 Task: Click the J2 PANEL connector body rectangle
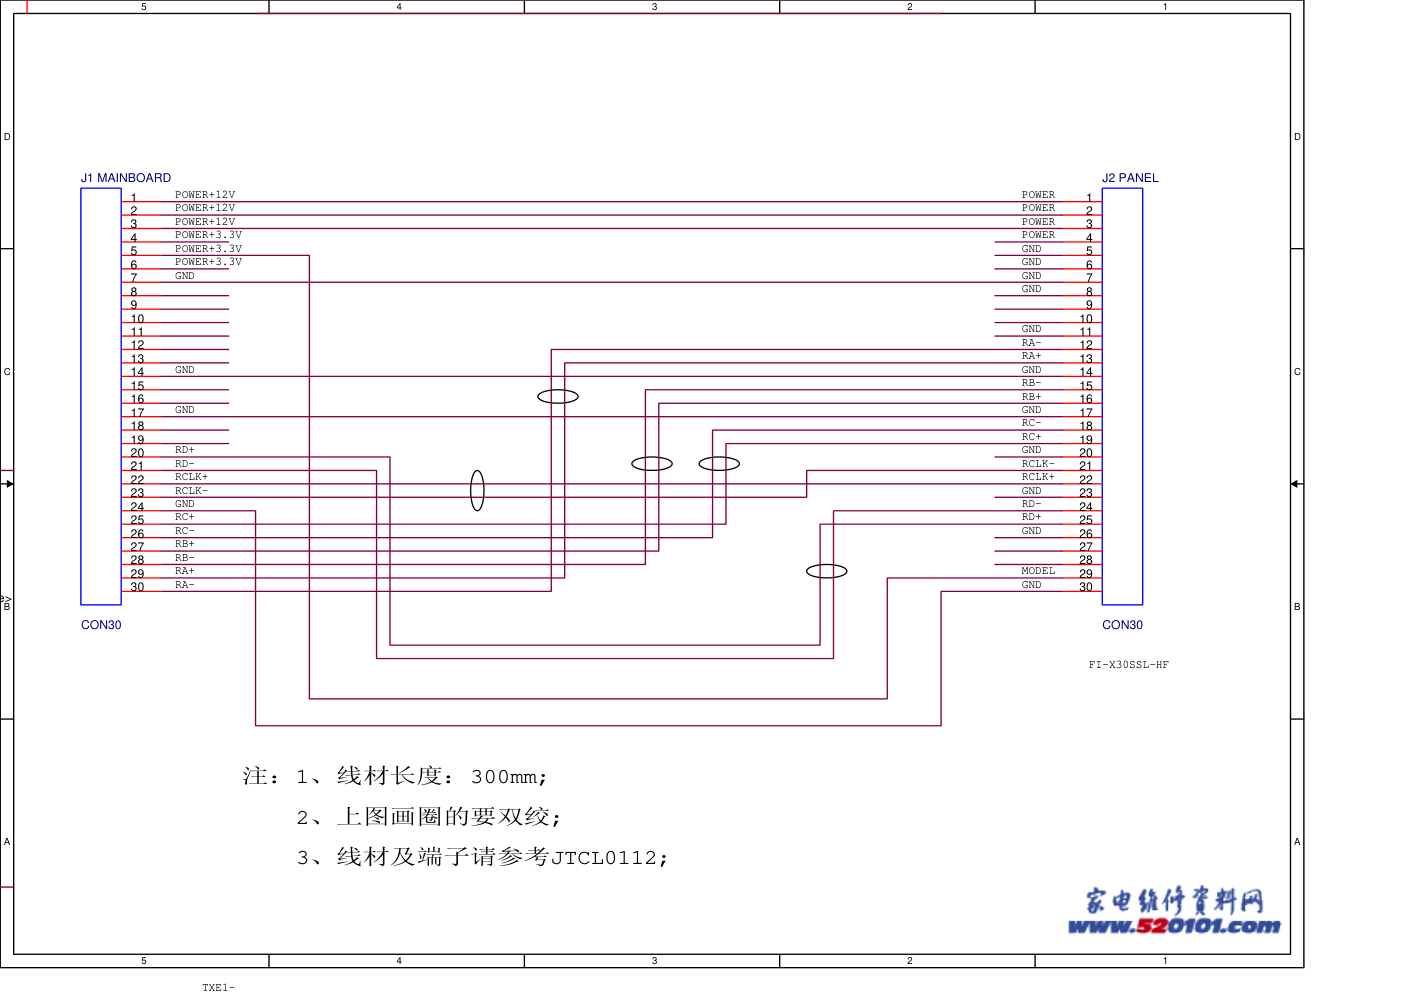point(1122,397)
